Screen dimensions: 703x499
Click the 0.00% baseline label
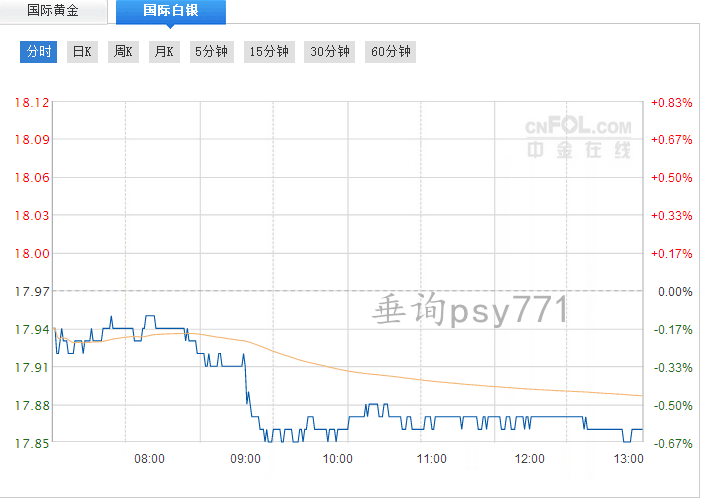(x=675, y=292)
